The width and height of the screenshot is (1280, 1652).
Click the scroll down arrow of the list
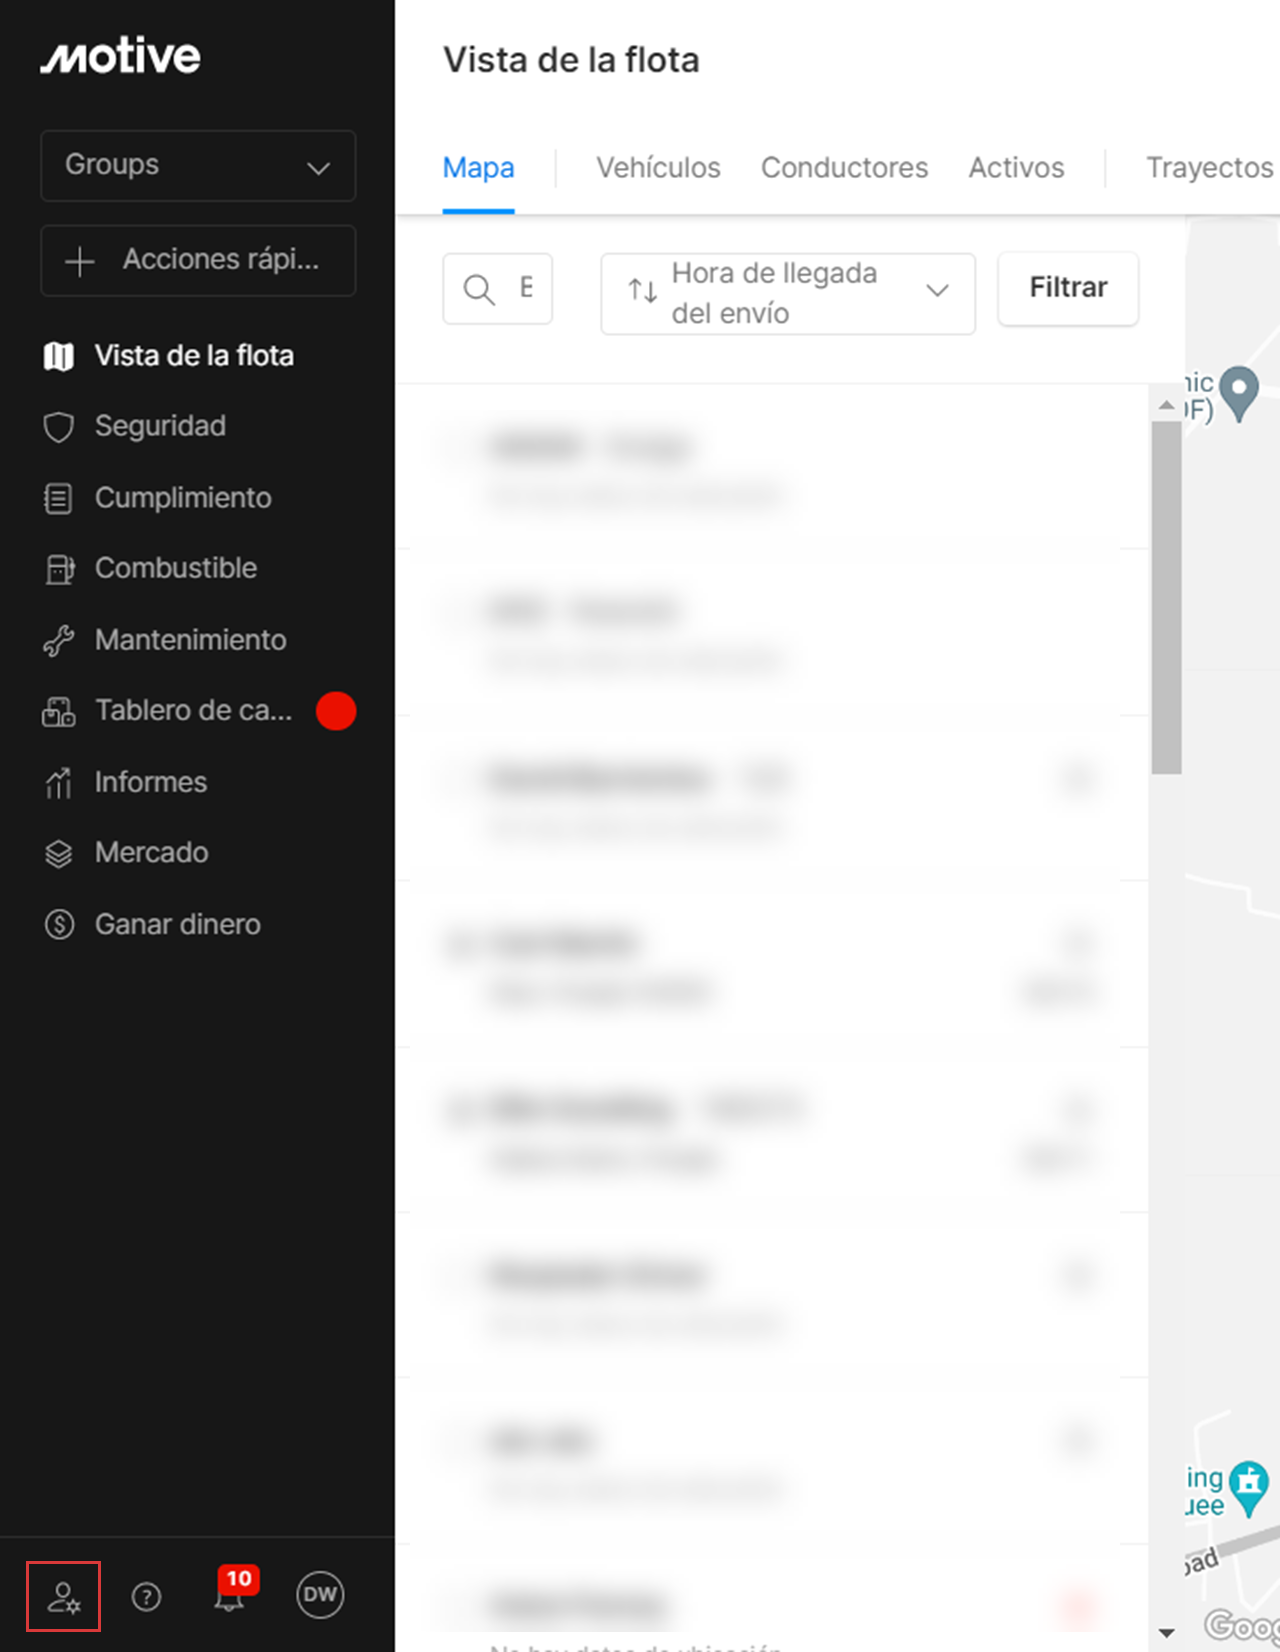(1166, 1632)
